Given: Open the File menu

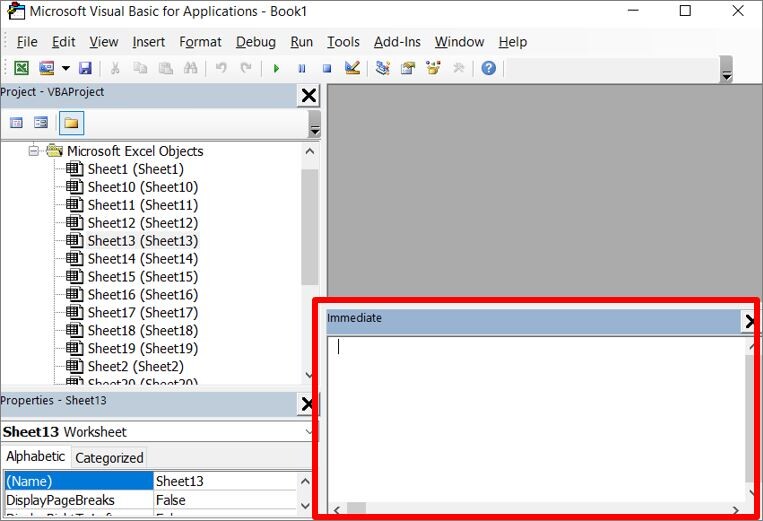Looking at the screenshot, I should 27,42.
